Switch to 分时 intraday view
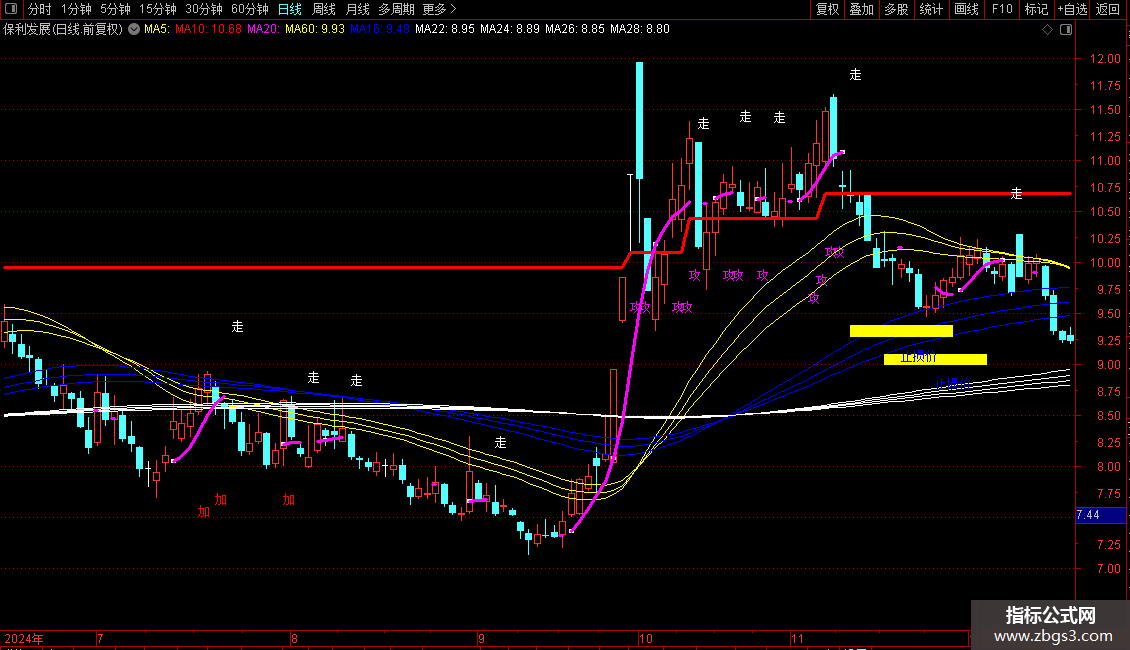 (x=40, y=9)
